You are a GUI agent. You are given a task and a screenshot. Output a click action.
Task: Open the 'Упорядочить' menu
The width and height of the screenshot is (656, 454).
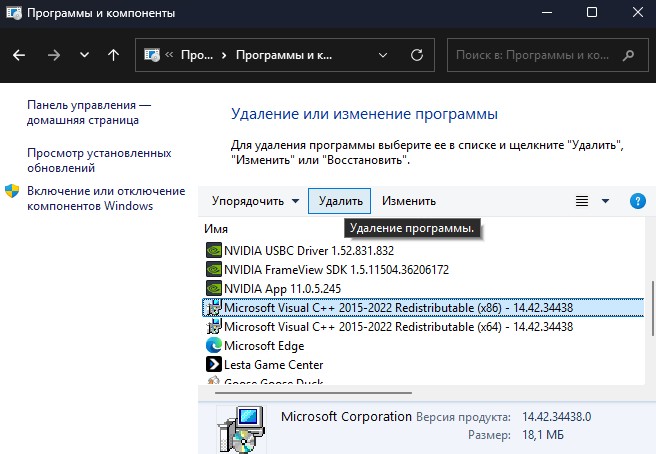[x=255, y=201]
